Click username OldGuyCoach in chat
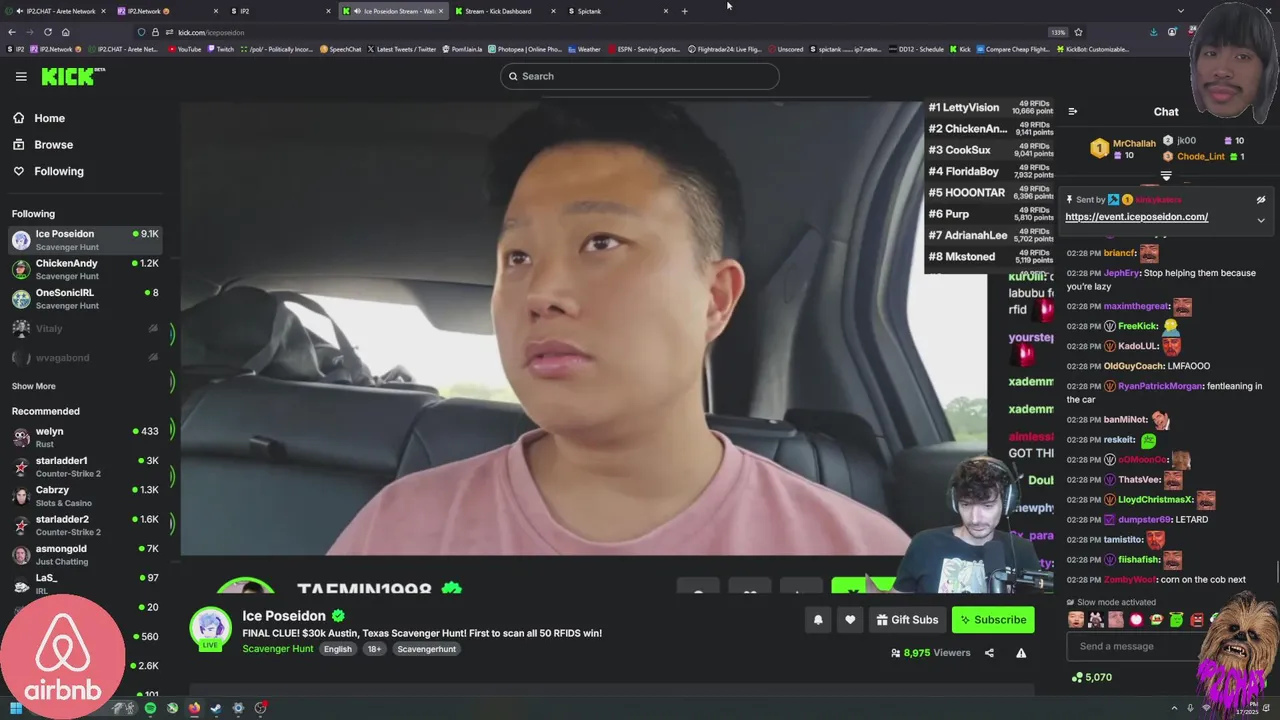This screenshot has height=720, width=1280. 1134,366
